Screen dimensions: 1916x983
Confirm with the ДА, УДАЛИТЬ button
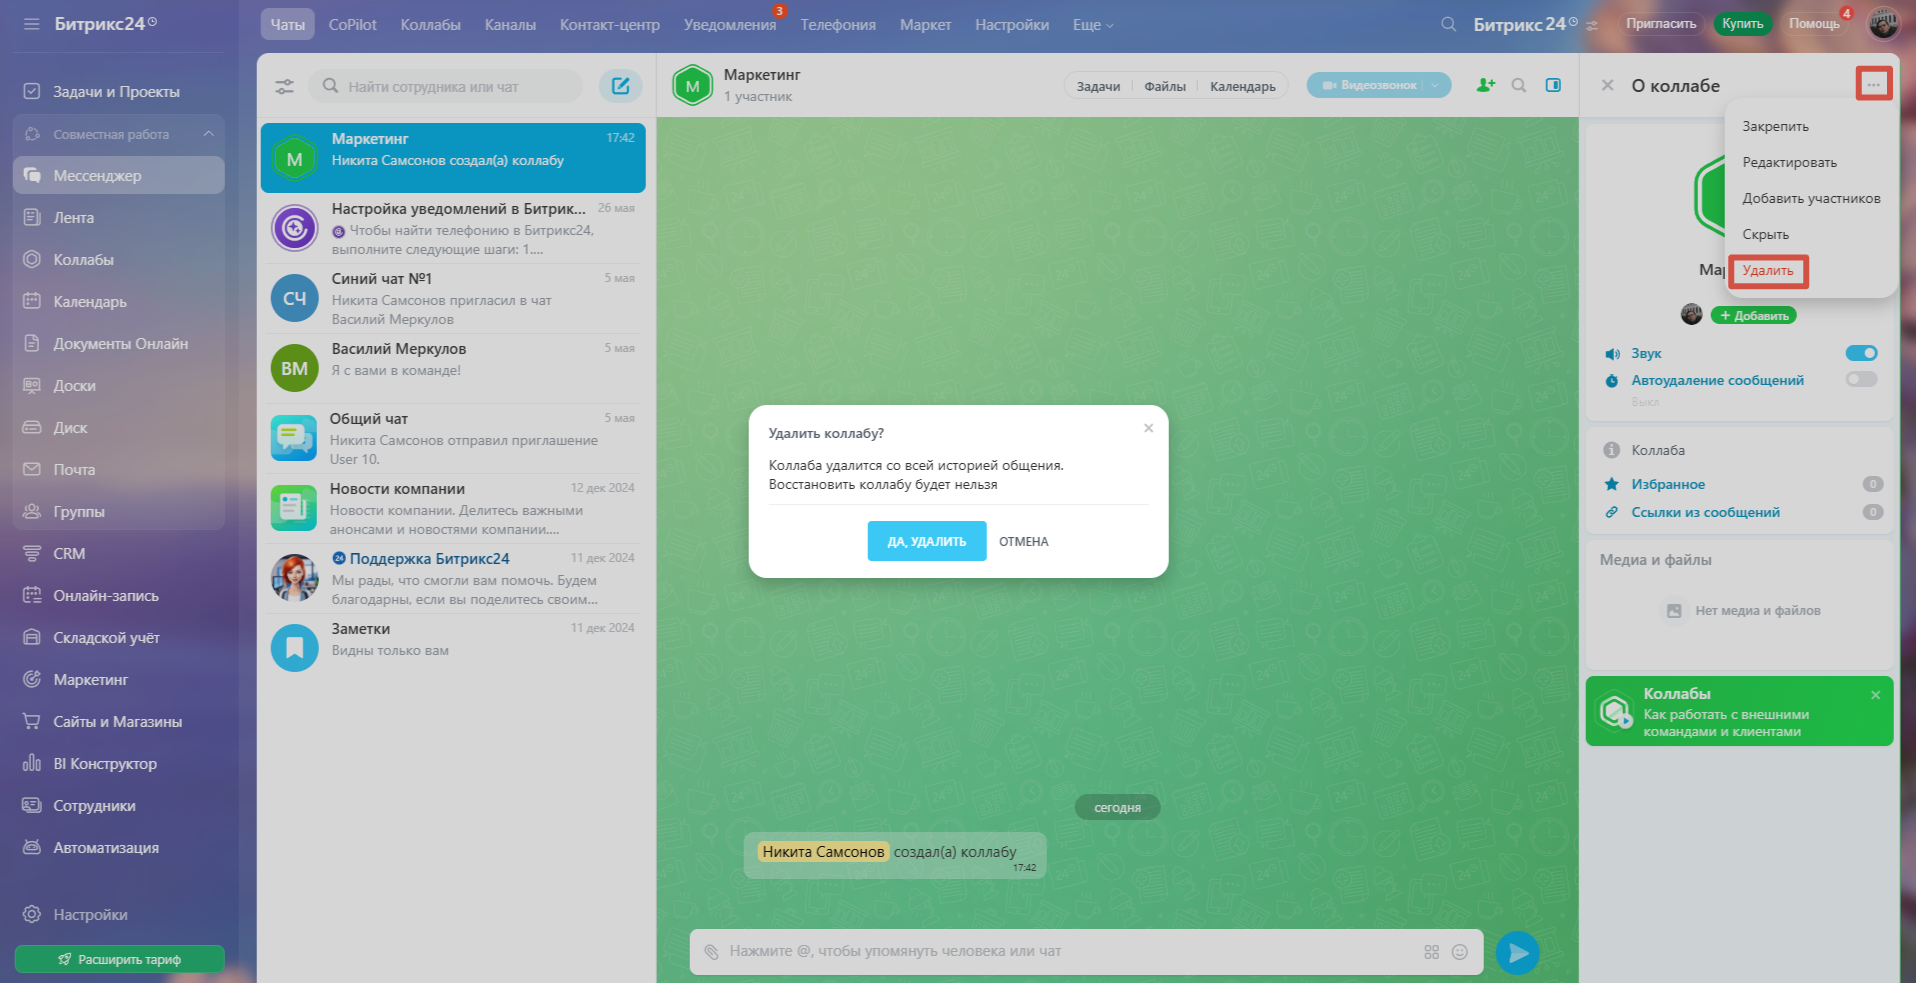click(926, 541)
